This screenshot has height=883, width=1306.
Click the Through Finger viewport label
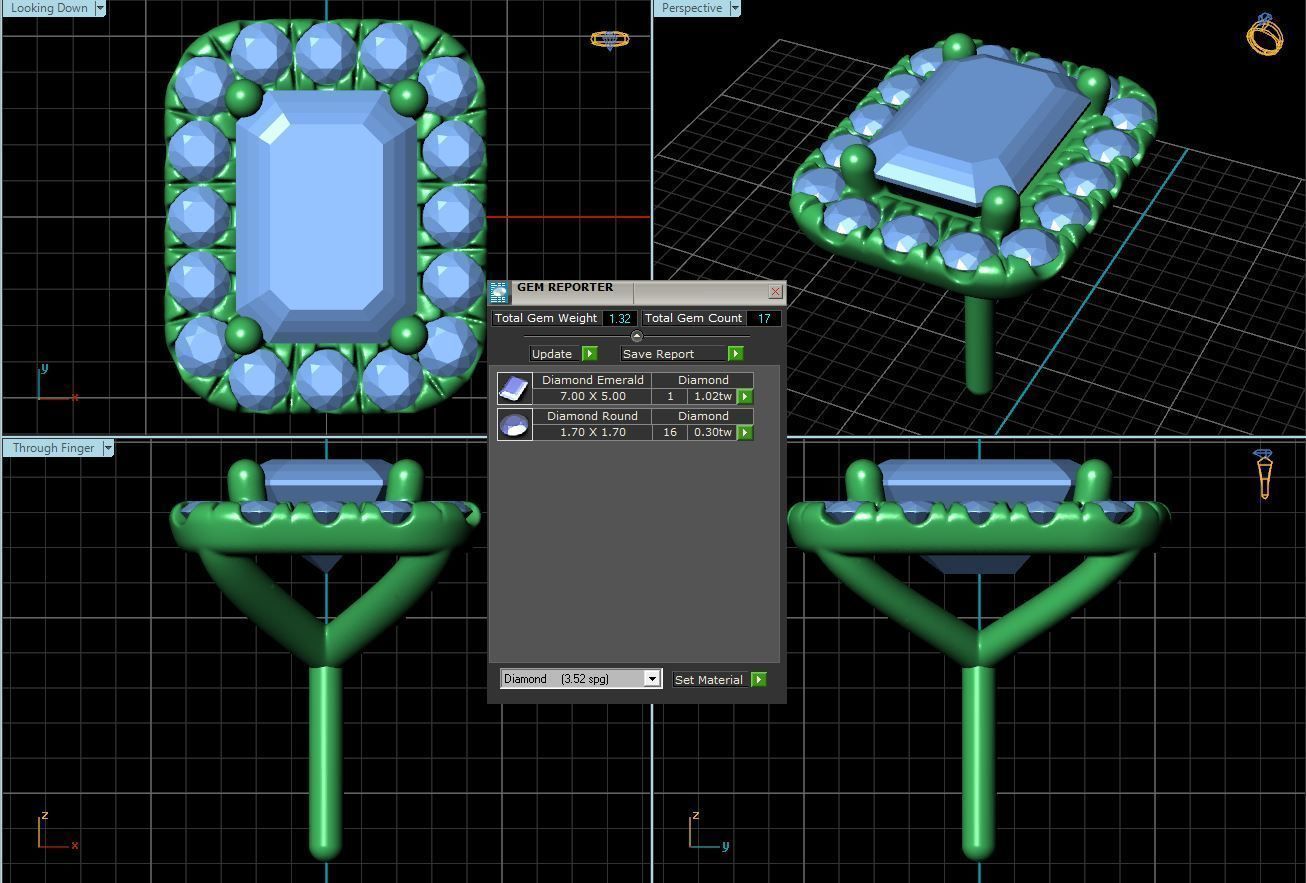[54, 448]
